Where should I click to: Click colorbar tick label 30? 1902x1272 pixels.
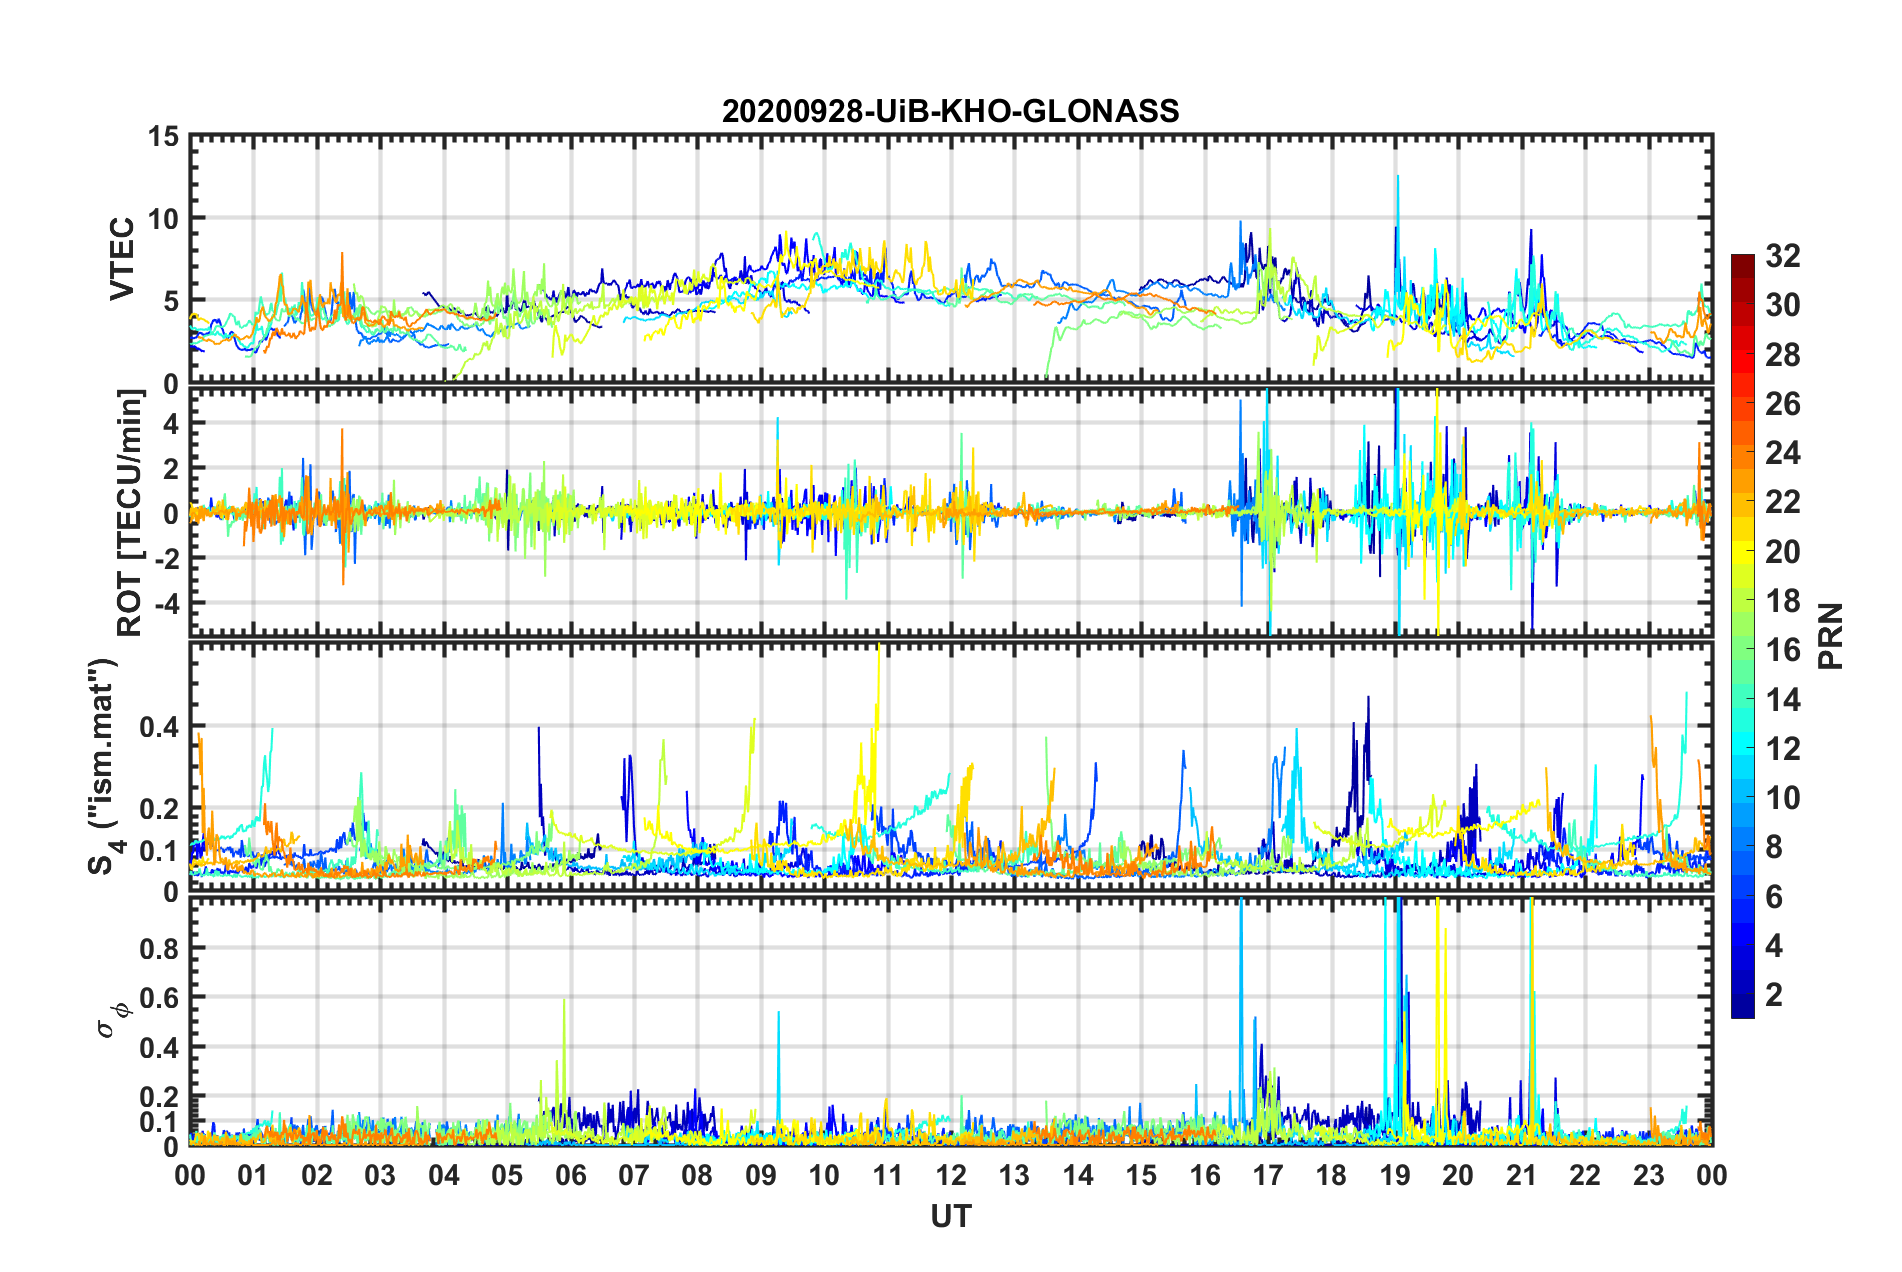[1782, 305]
